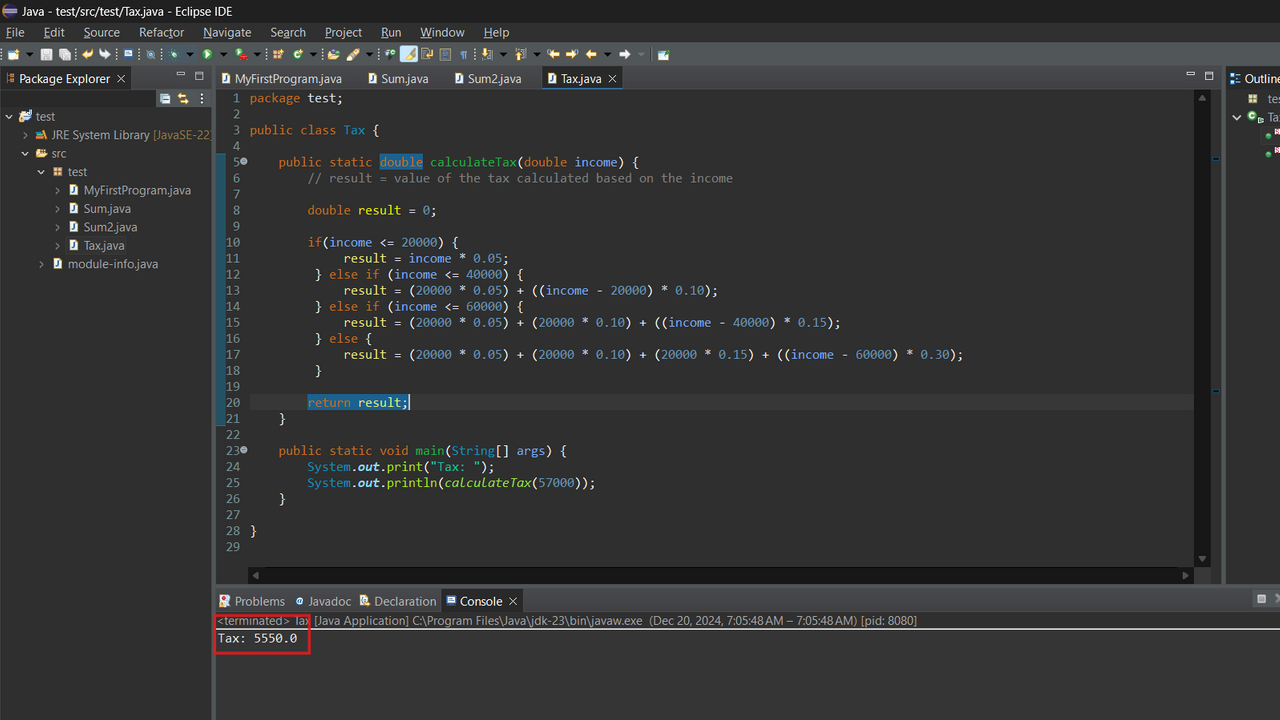Open dropdown next to New file icon

[29, 54]
